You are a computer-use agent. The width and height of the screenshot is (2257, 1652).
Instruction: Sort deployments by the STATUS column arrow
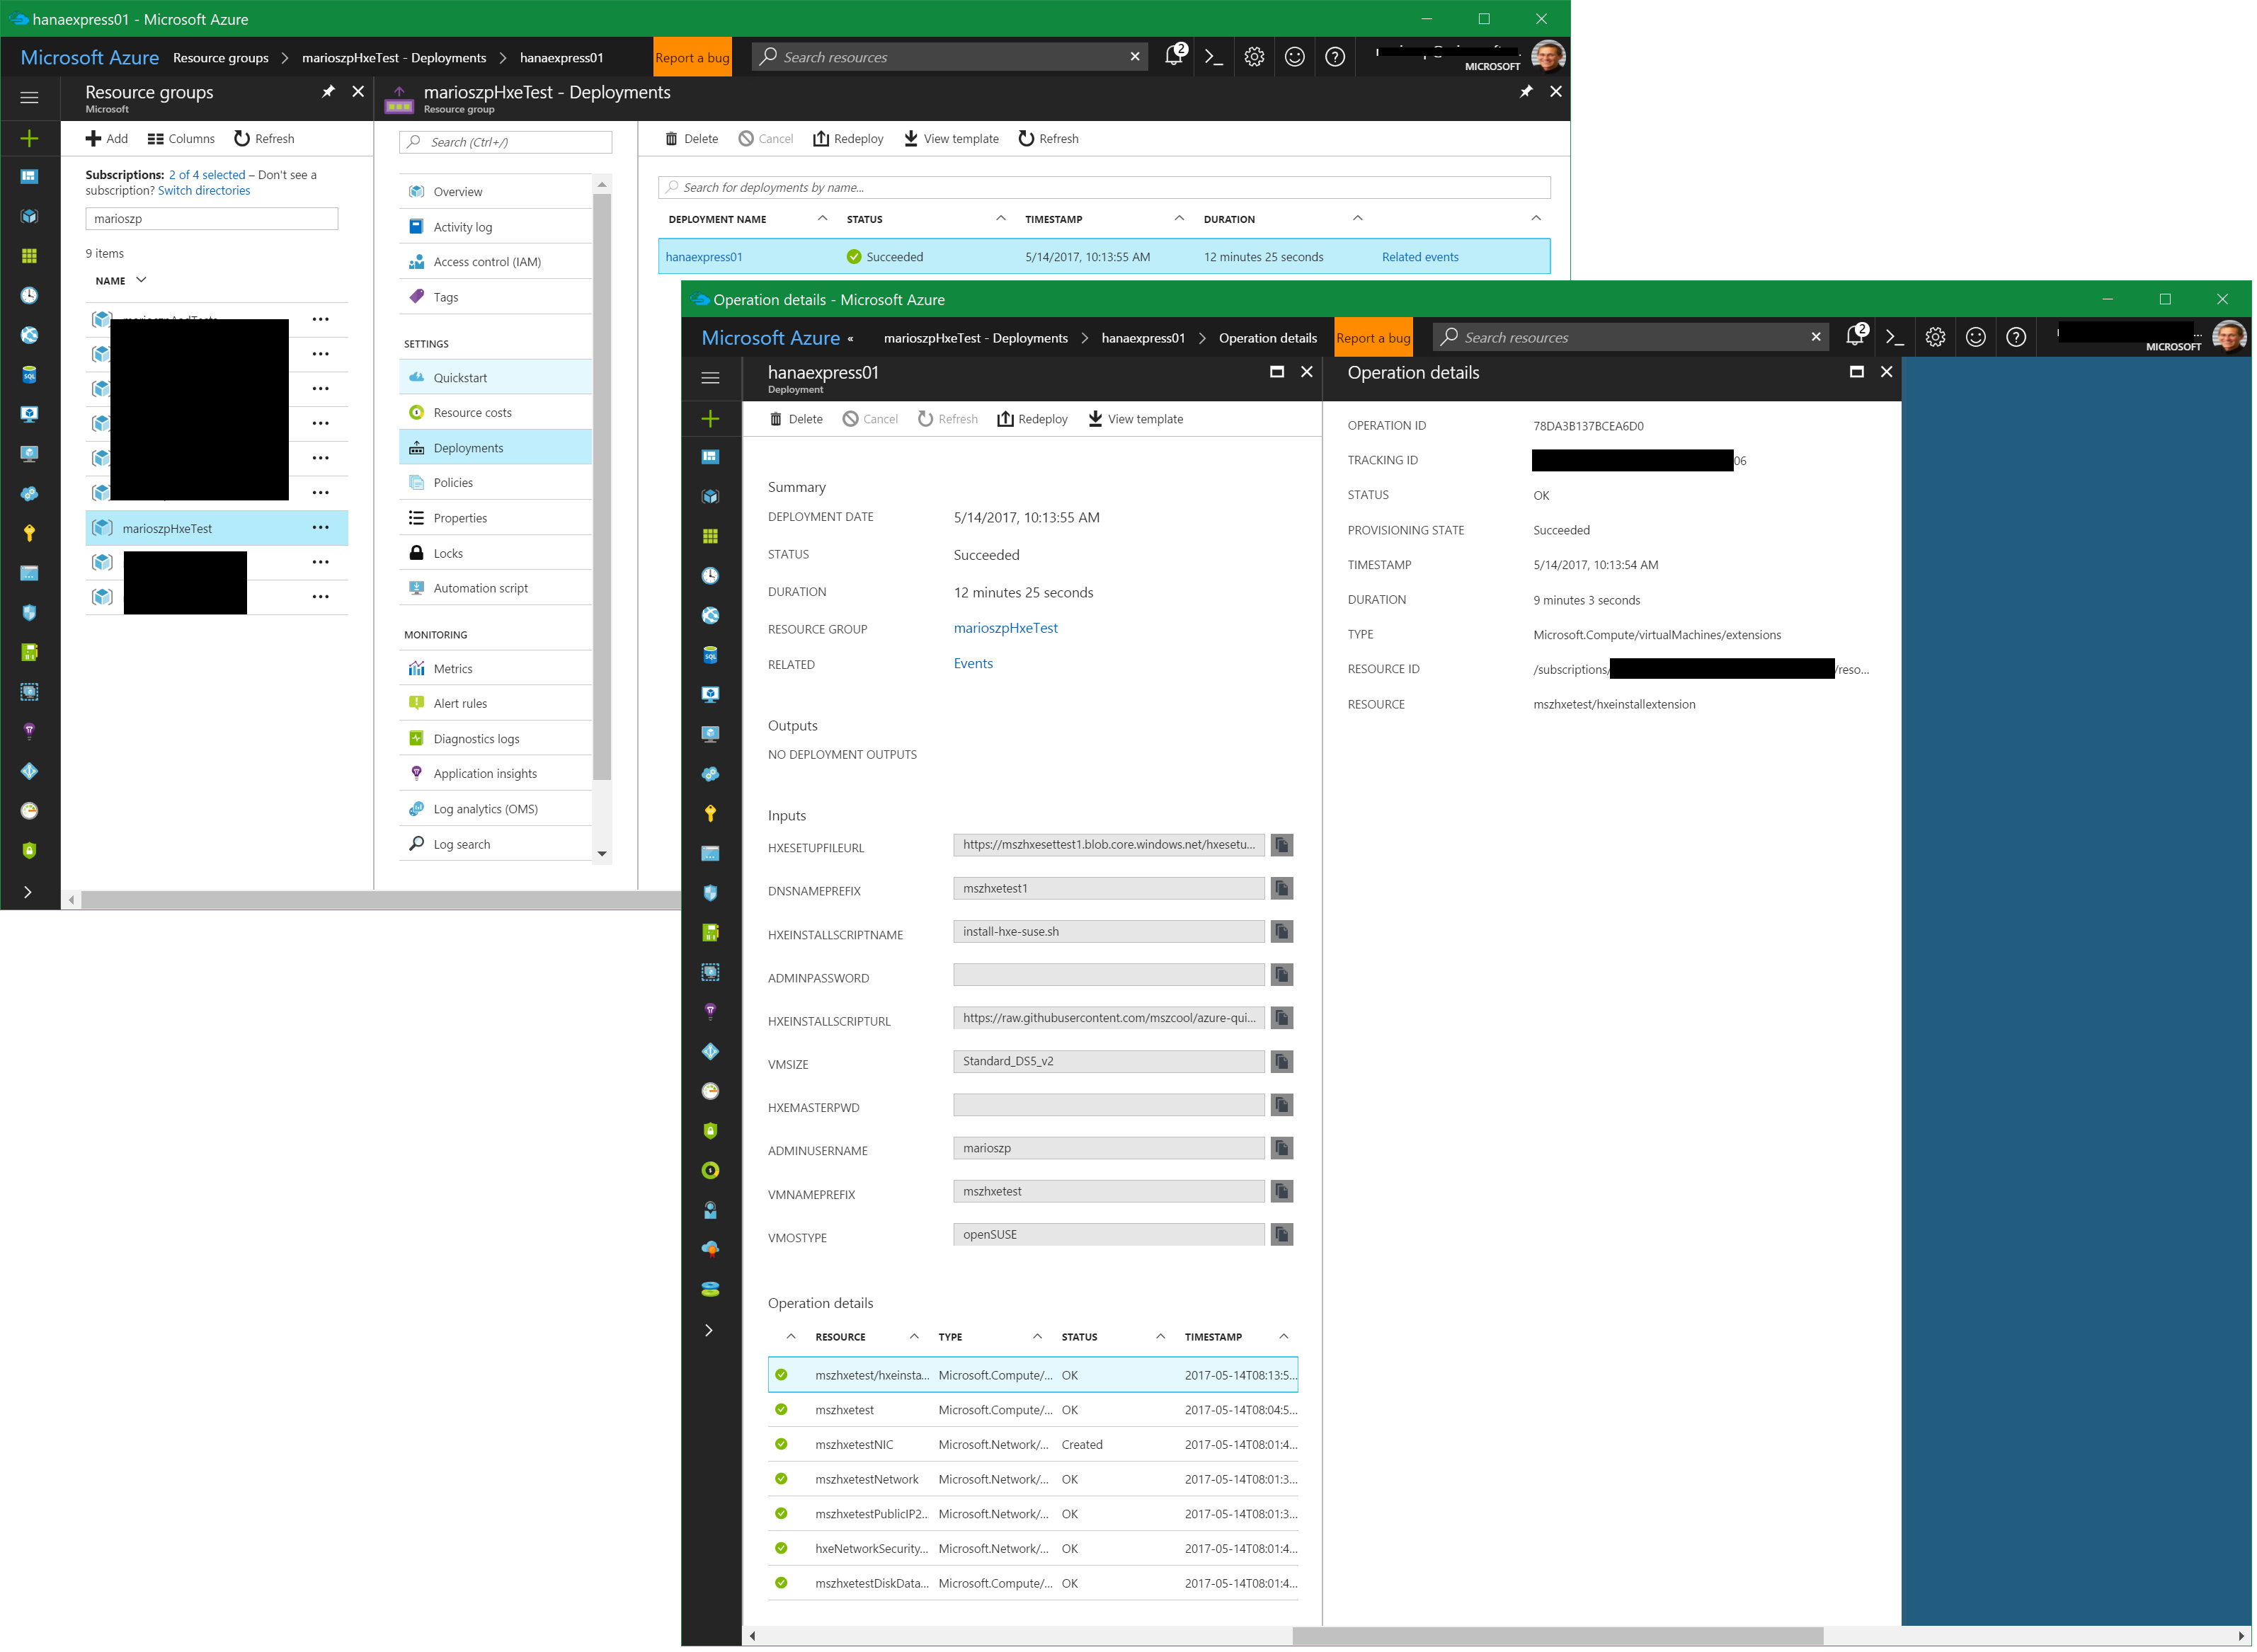click(x=1001, y=219)
